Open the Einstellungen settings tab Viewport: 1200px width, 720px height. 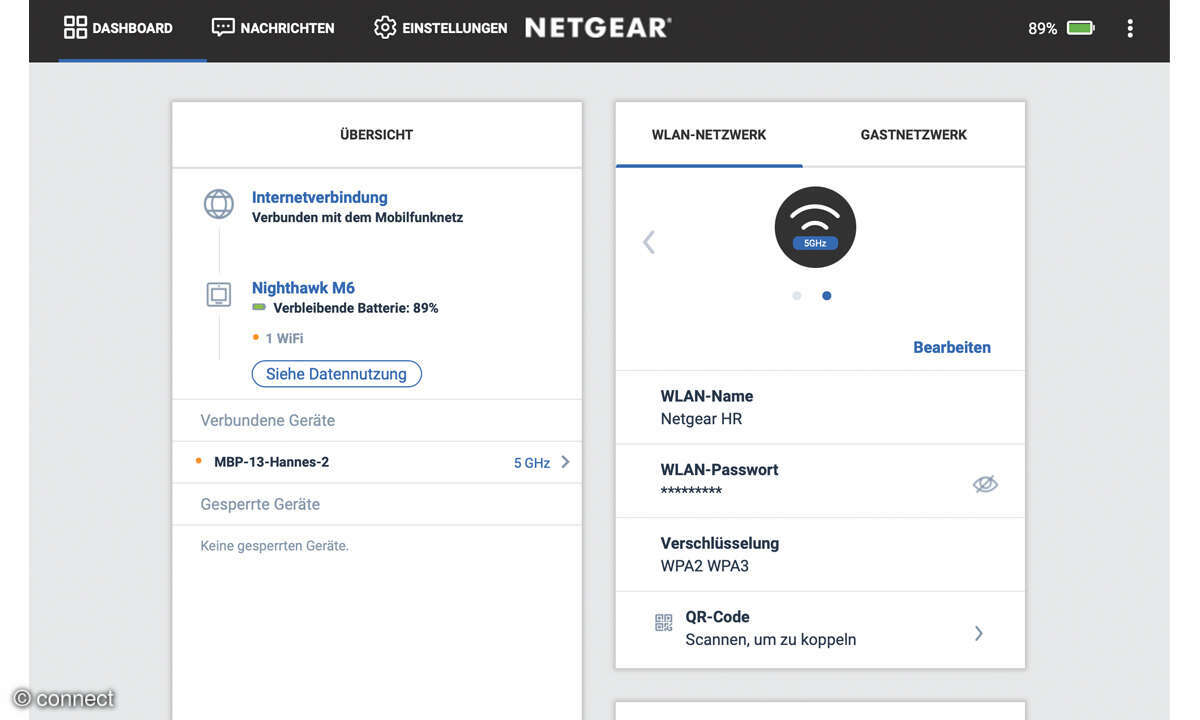pos(440,28)
